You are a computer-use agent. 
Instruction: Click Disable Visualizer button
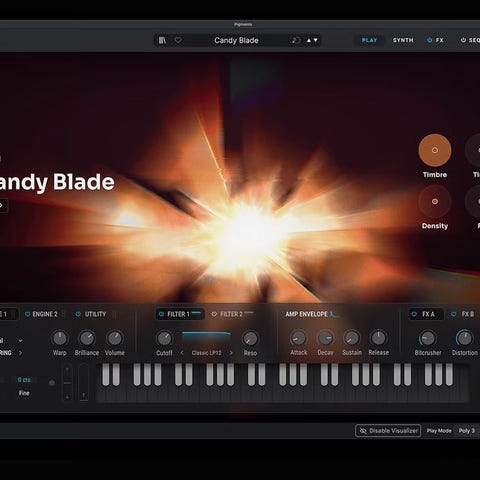[388, 431]
